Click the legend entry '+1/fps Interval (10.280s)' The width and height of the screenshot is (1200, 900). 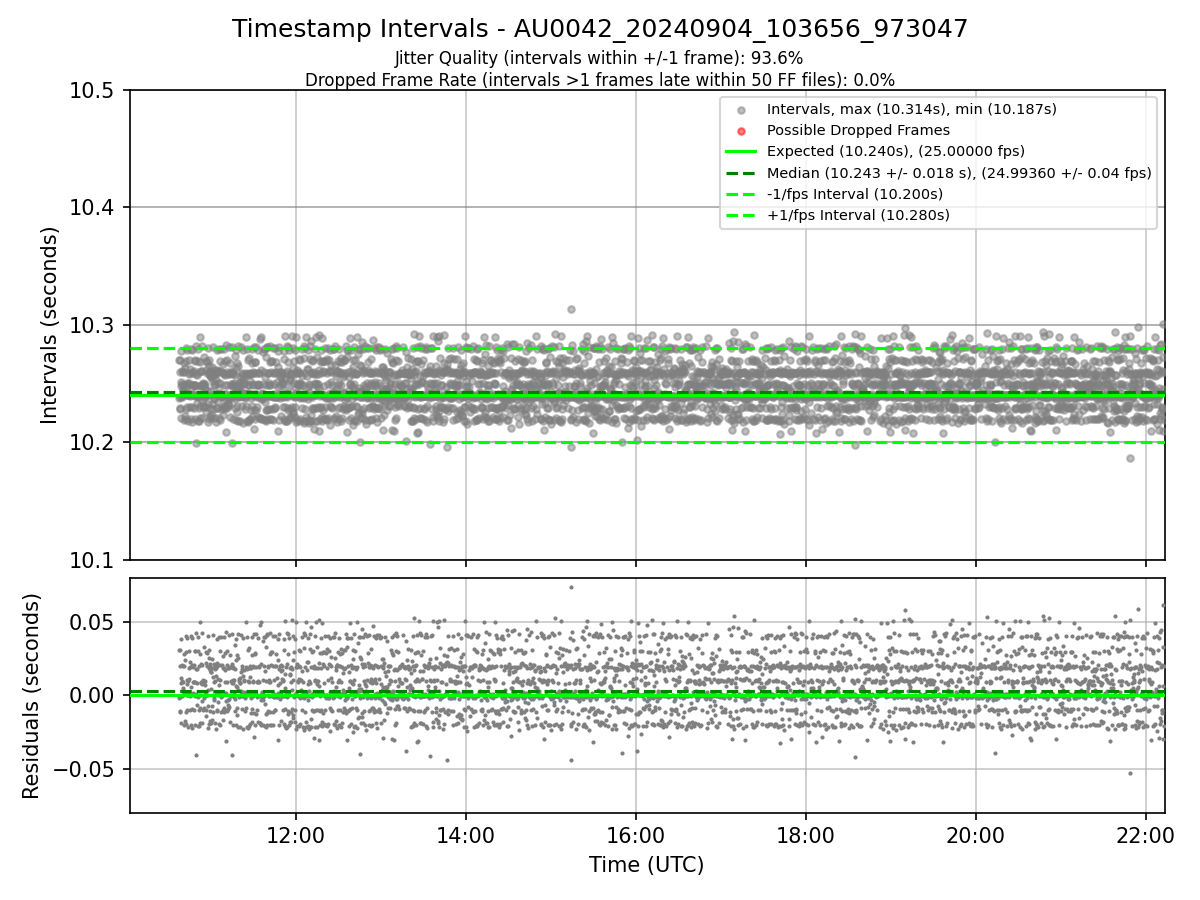coord(858,215)
